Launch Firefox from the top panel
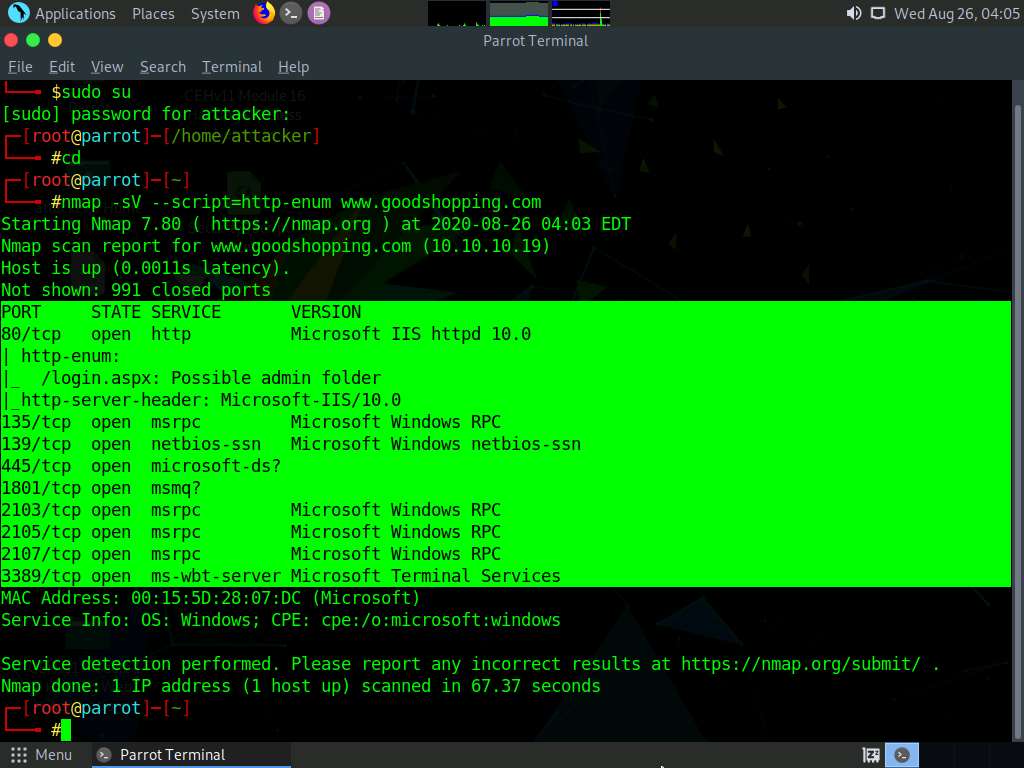Viewport: 1024px width, 768px height. click(x=264, y=13)
